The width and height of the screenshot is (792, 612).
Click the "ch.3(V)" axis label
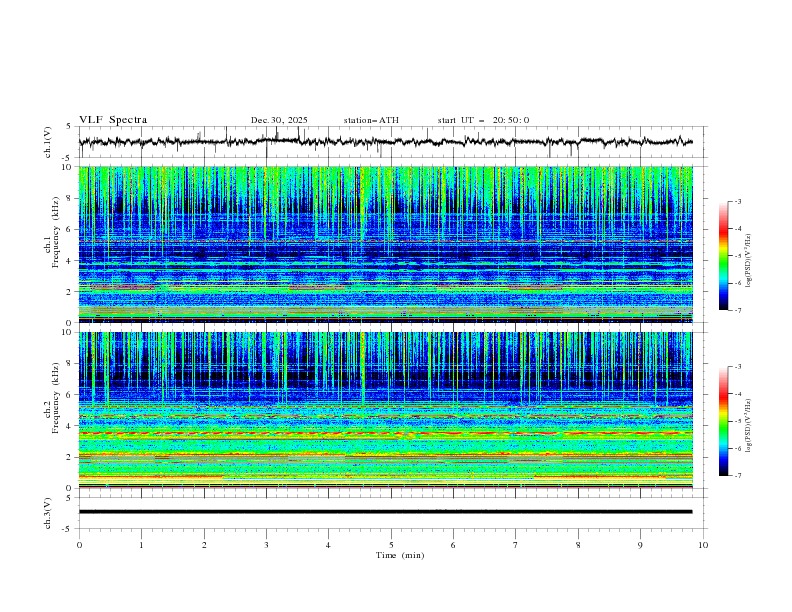tap(48, 513)
